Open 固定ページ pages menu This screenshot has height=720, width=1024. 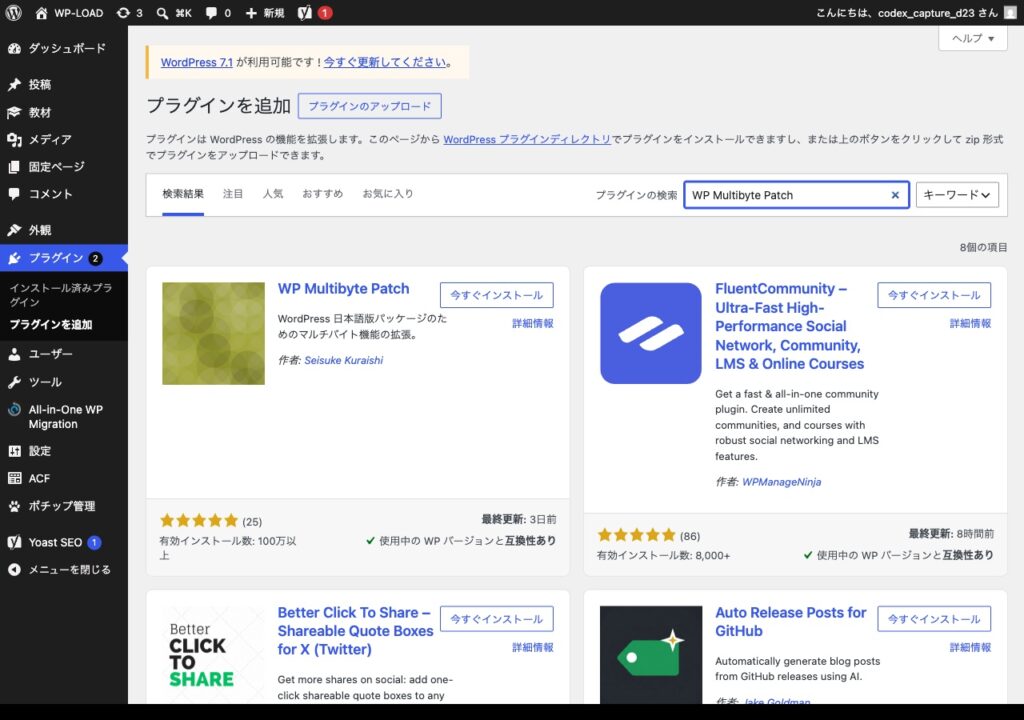point(64,167)
